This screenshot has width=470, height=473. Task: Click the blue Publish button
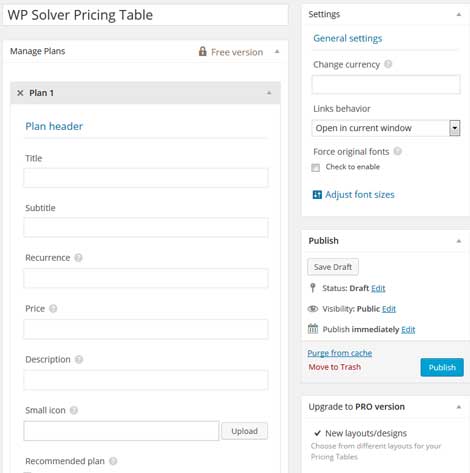(x=442, y=367)
